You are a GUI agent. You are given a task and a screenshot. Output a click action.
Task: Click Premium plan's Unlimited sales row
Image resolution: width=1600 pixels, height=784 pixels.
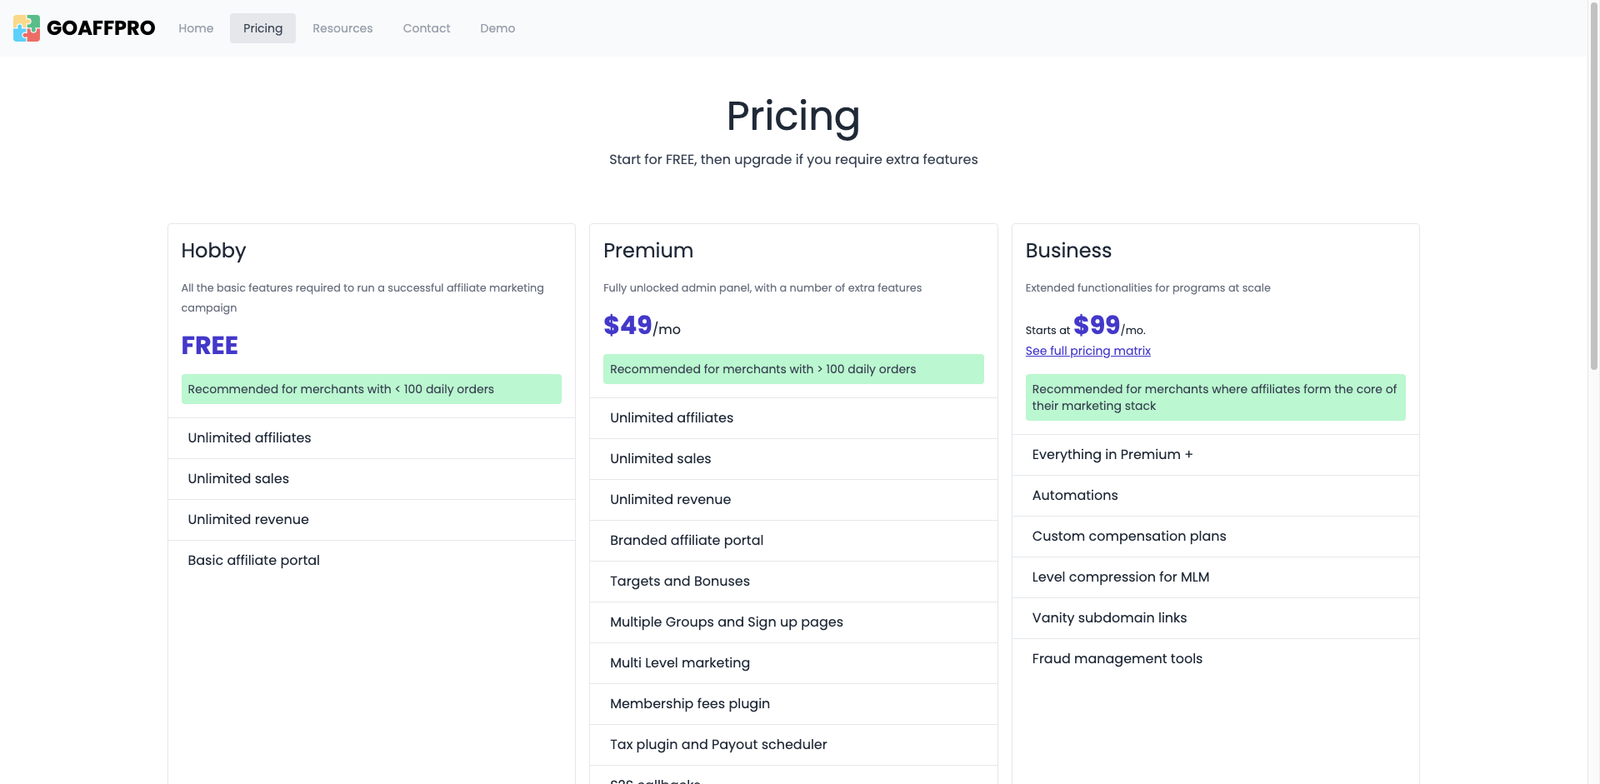tap(793, 459)
